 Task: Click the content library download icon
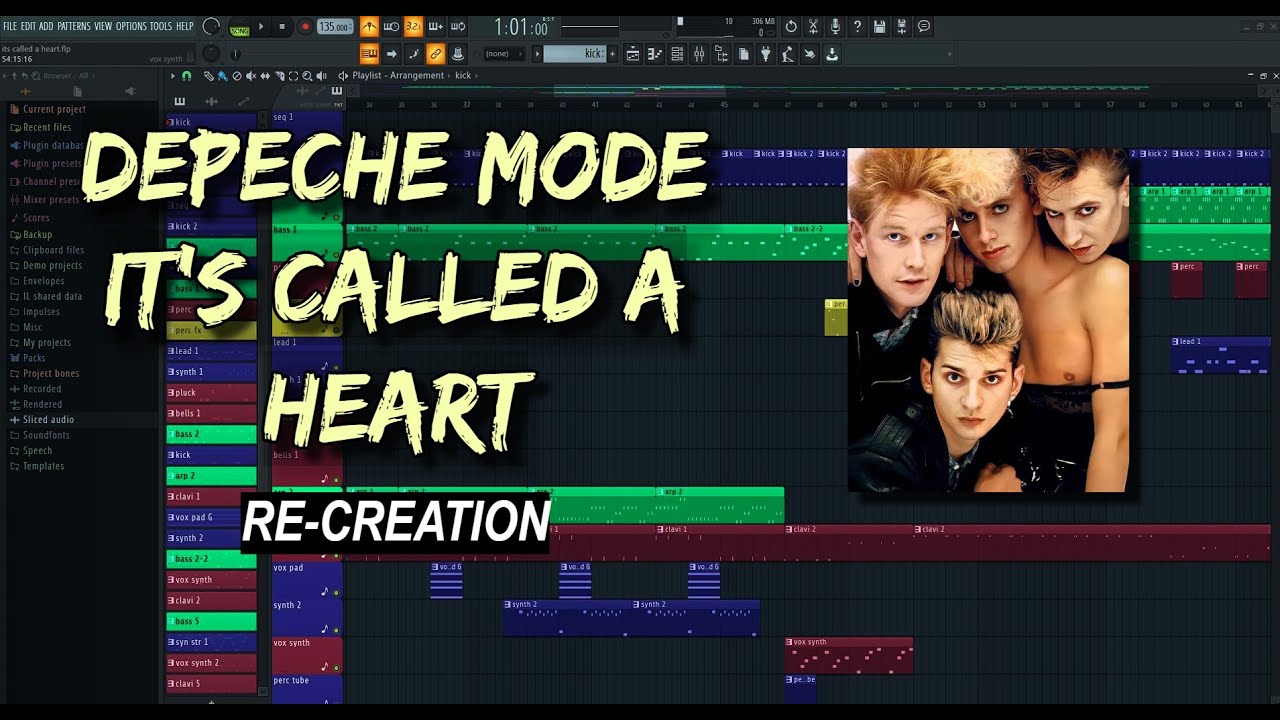pyautogui.click(x=831, y=54)
